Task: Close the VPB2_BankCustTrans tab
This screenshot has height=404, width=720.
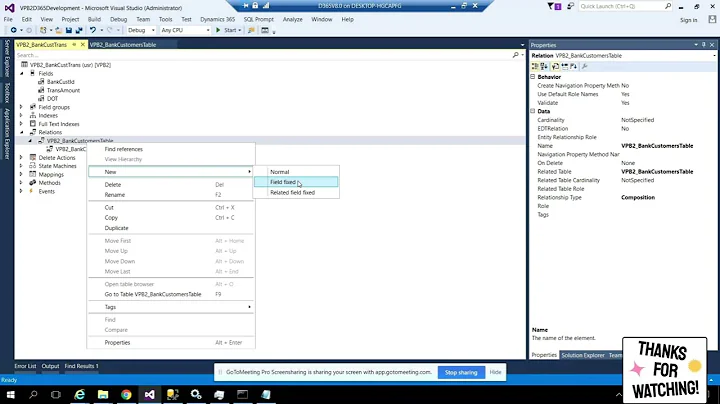Action: click(83, 45)
